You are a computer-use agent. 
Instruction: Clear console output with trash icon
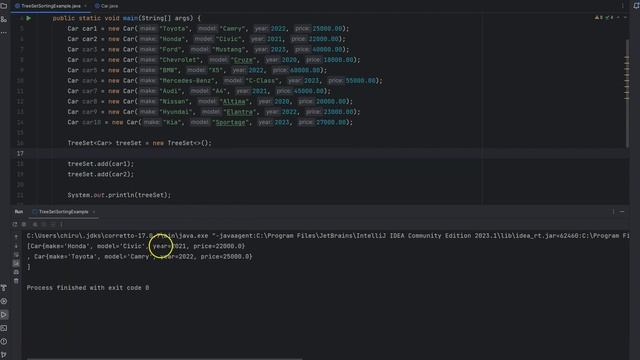point(16,281)
